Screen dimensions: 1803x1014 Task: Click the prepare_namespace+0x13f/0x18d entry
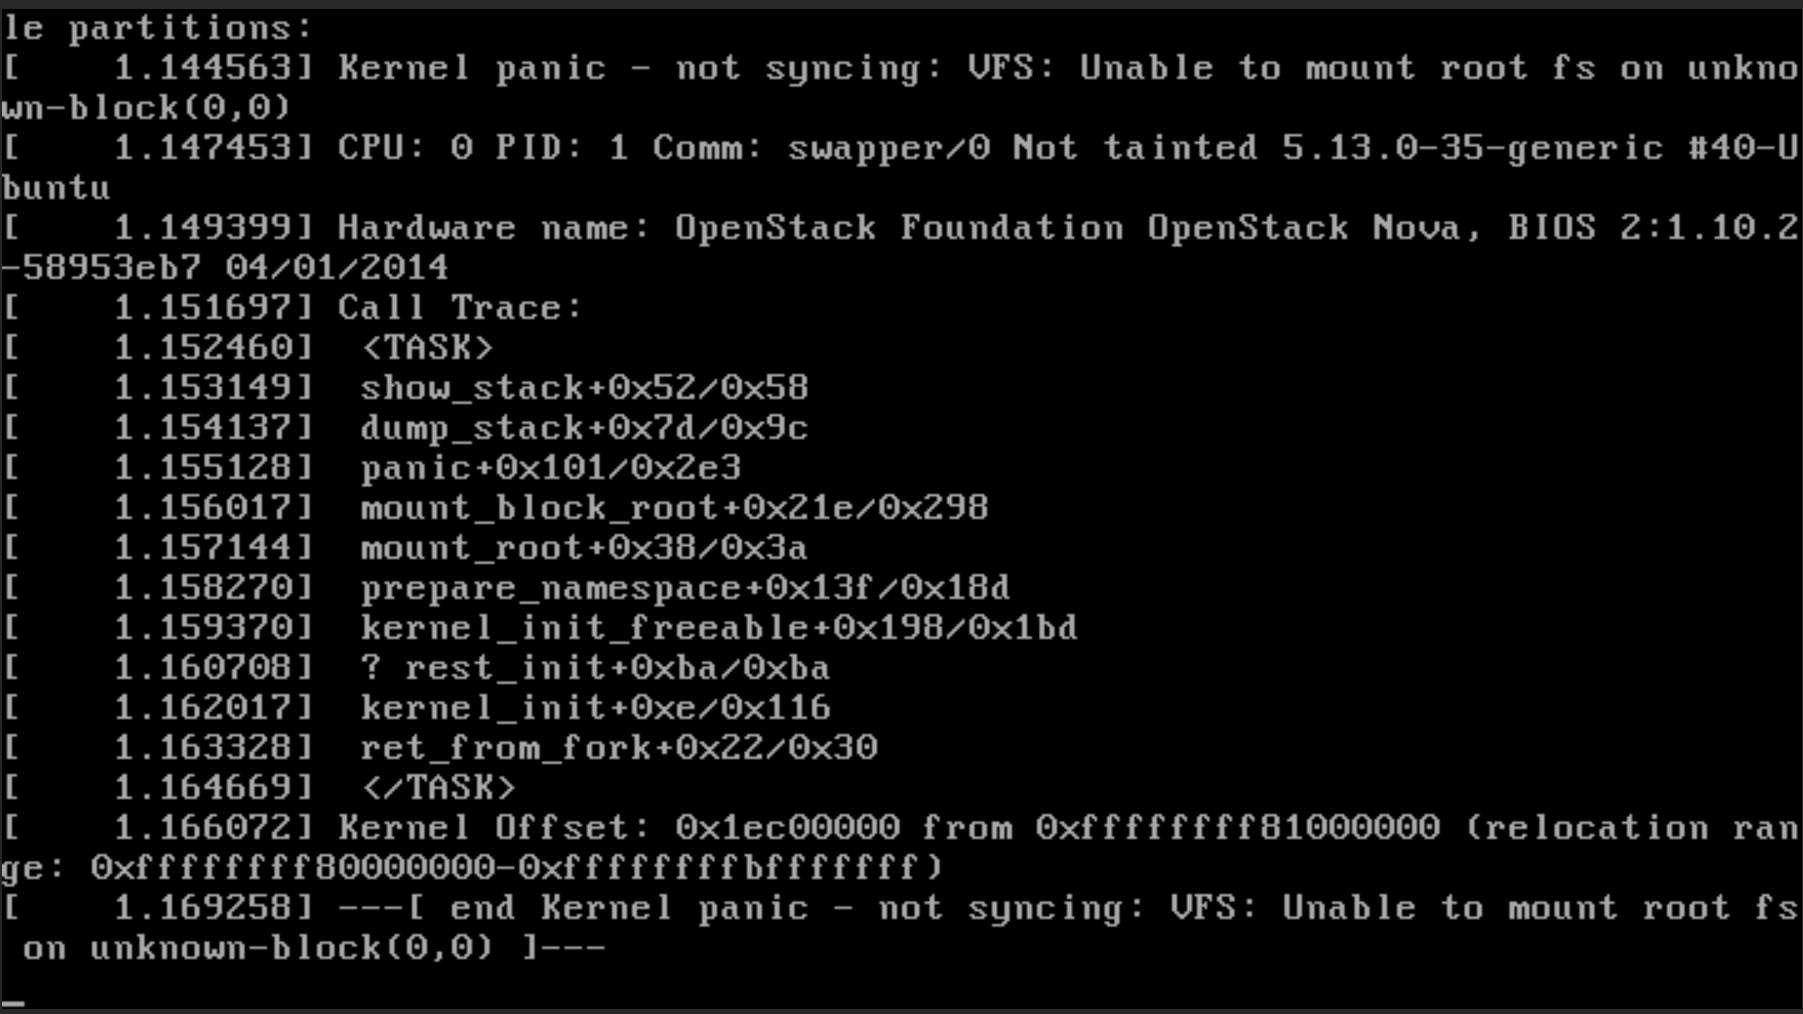pos(685,588)
